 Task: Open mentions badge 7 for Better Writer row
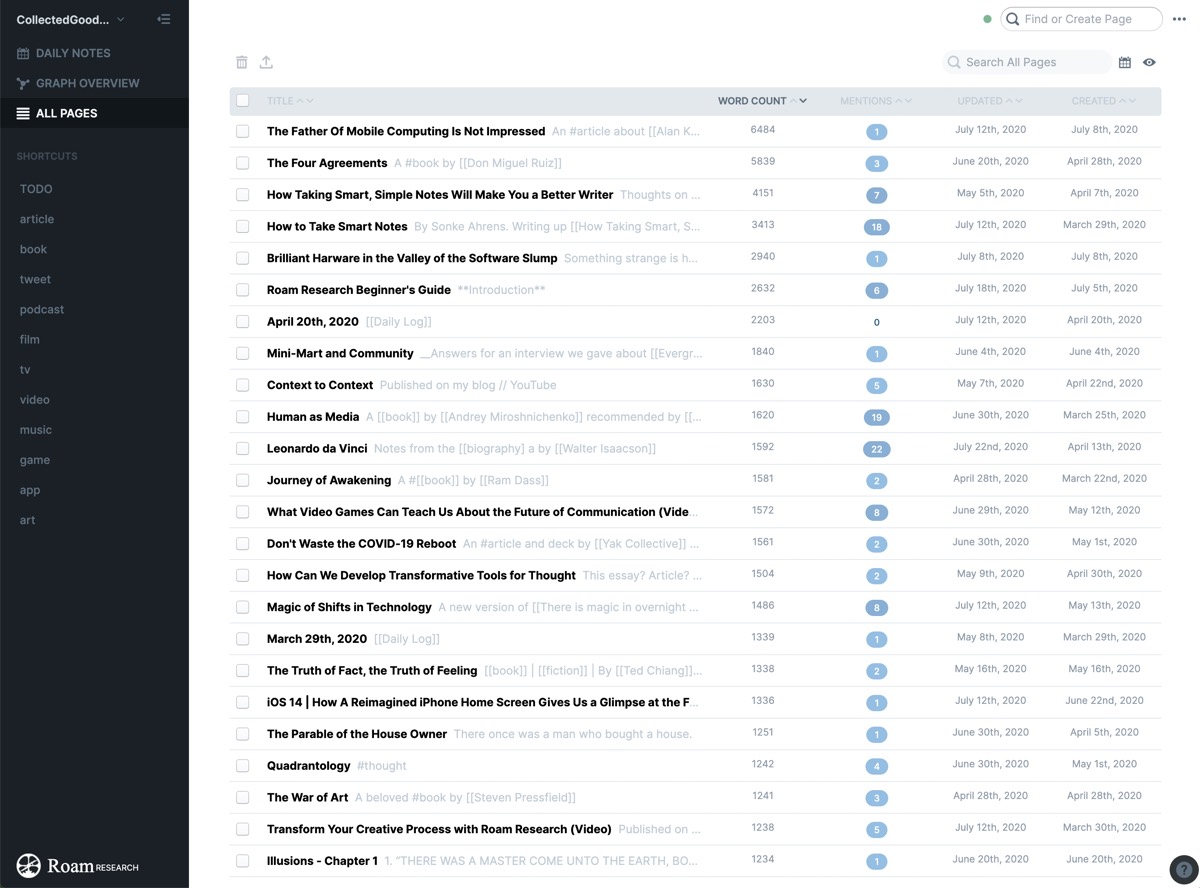pyautogui.click(x=876, y=195)
